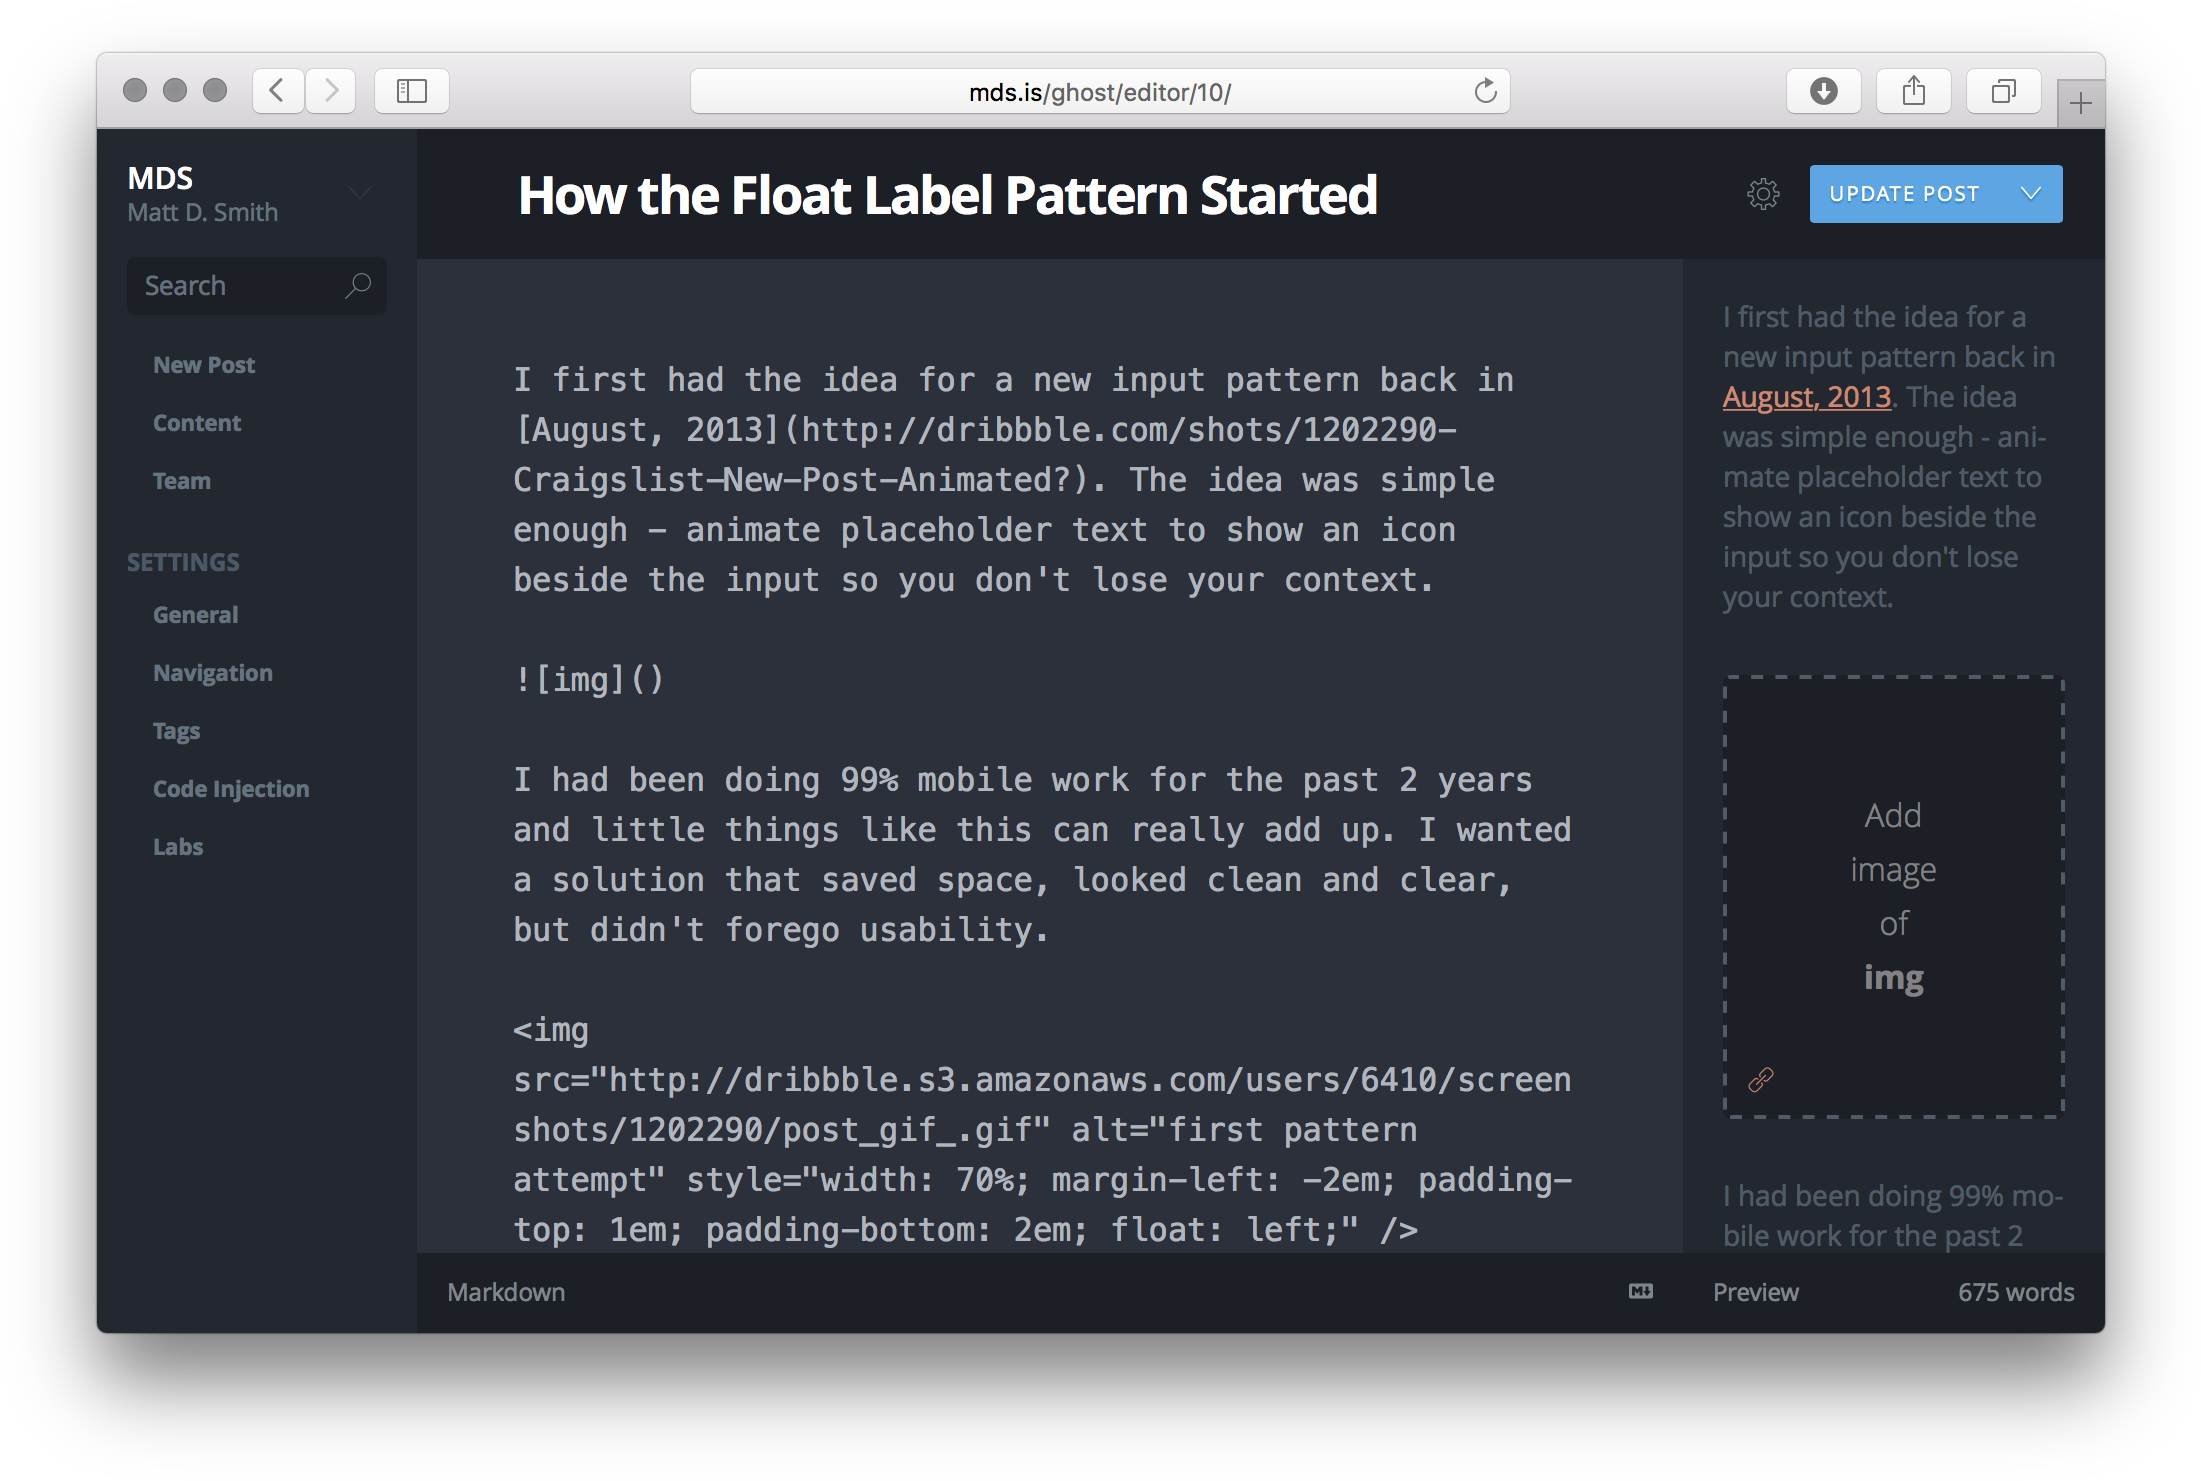Open post settings gear icon
The image size is (2201, 1481).
pos(1763,194)
